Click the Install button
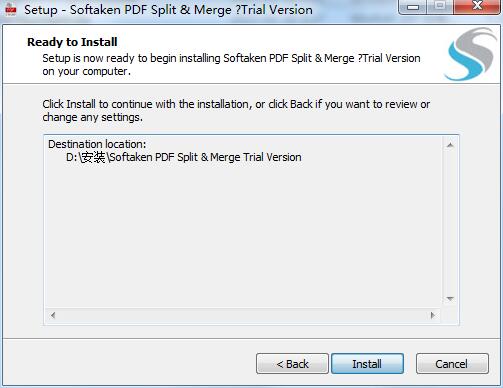503x388 pixels. [x=367, y=364]
